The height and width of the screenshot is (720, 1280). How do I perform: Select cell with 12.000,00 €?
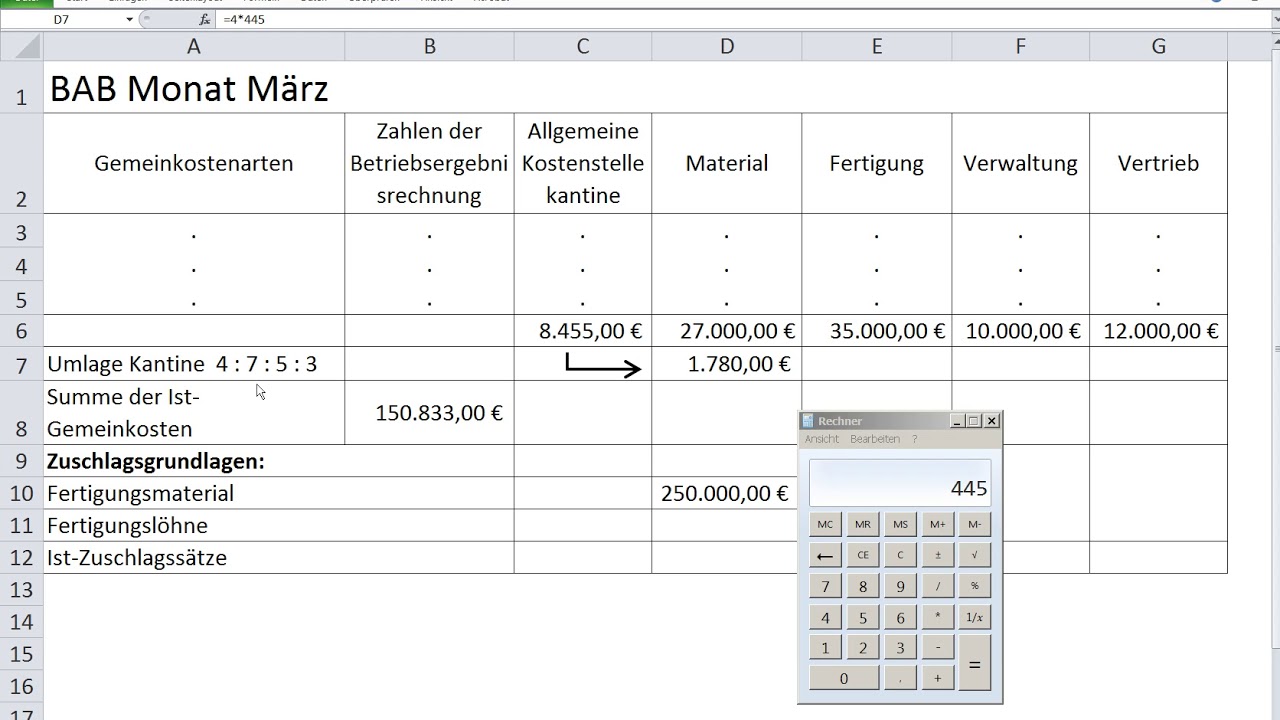tap(1158, 331)
